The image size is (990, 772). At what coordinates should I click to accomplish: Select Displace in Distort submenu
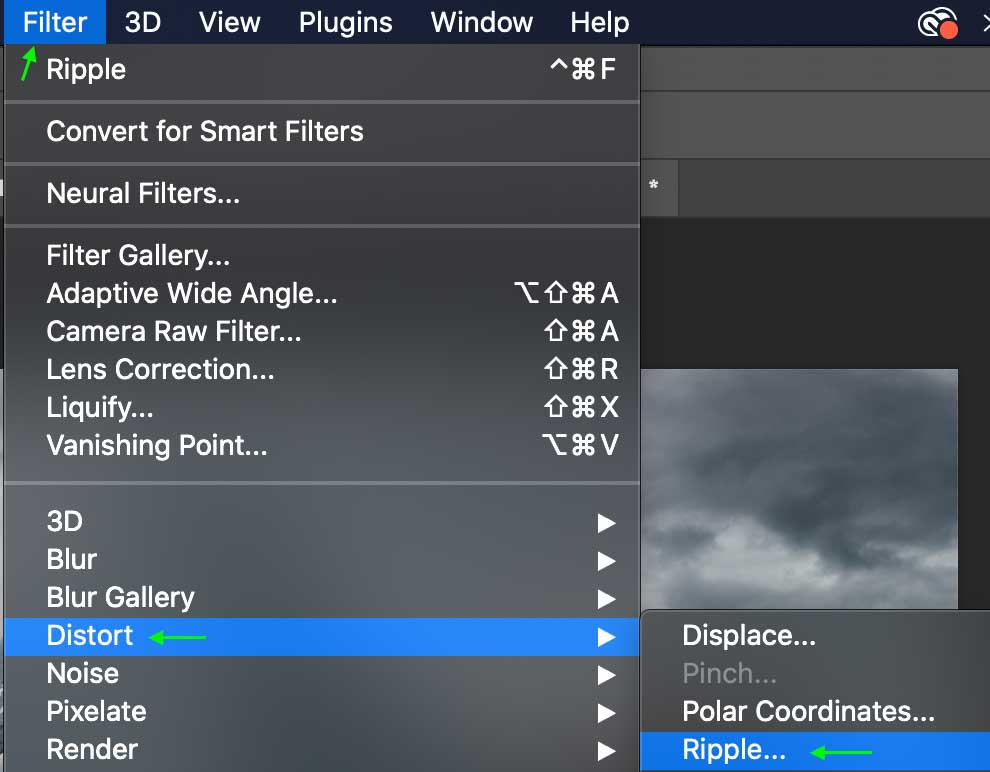pos(815,636)
